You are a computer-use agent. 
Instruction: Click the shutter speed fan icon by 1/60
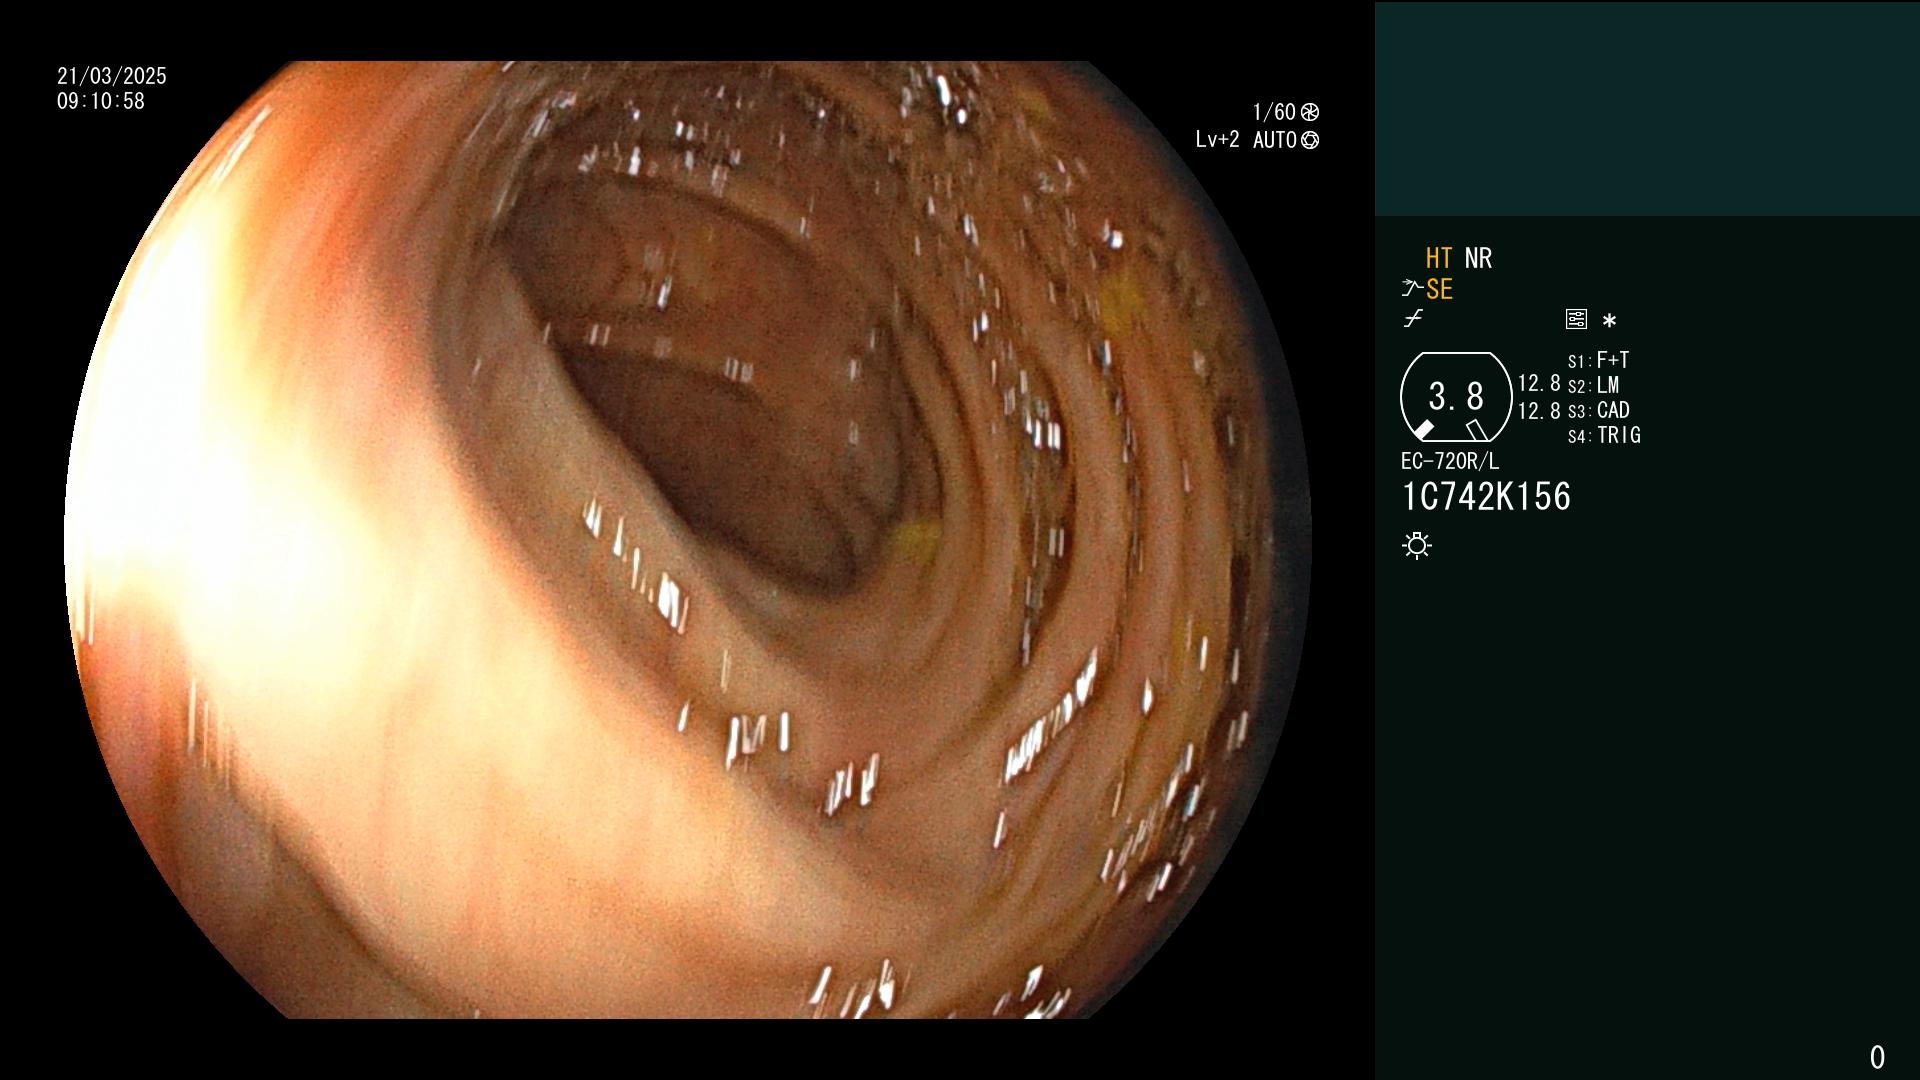point(1310,112)
